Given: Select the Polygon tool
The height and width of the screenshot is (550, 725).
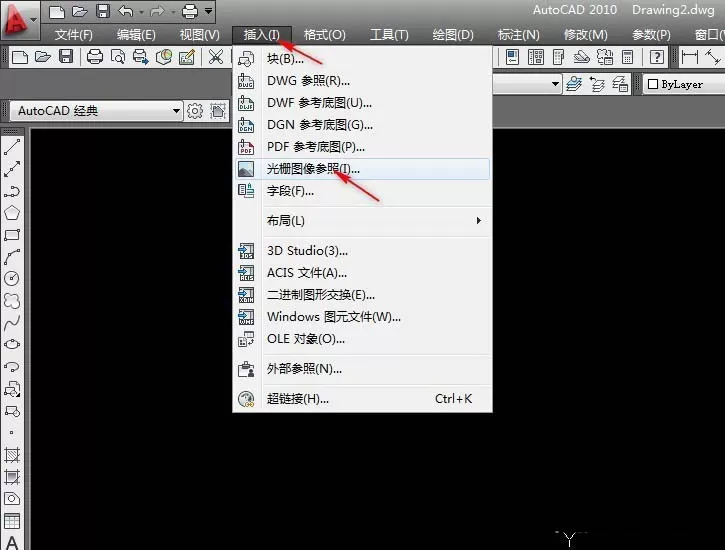Looking at the screenshot, I should click(x=12, y=213).
